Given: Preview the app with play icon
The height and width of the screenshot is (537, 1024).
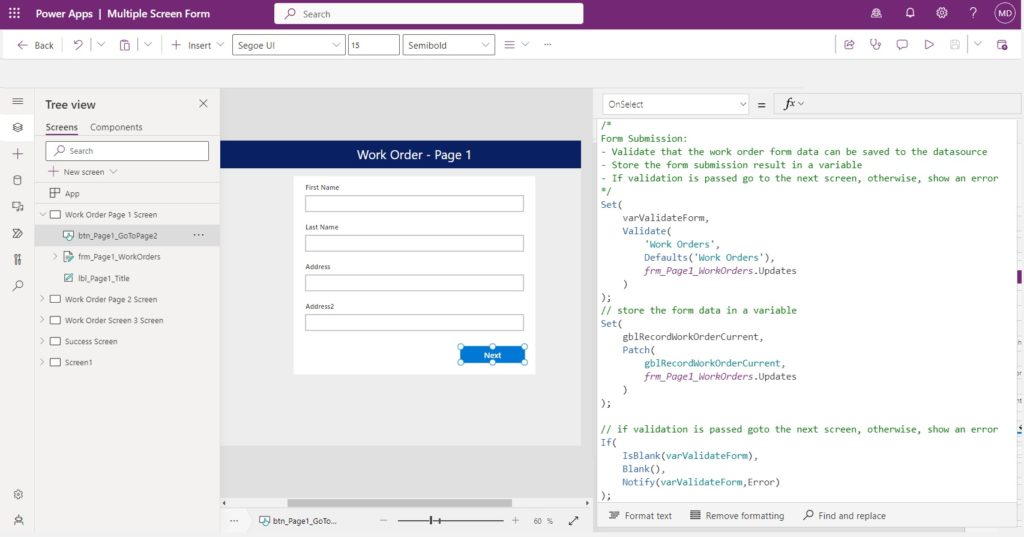Looking at the screenshot, I should coord(929,44).
